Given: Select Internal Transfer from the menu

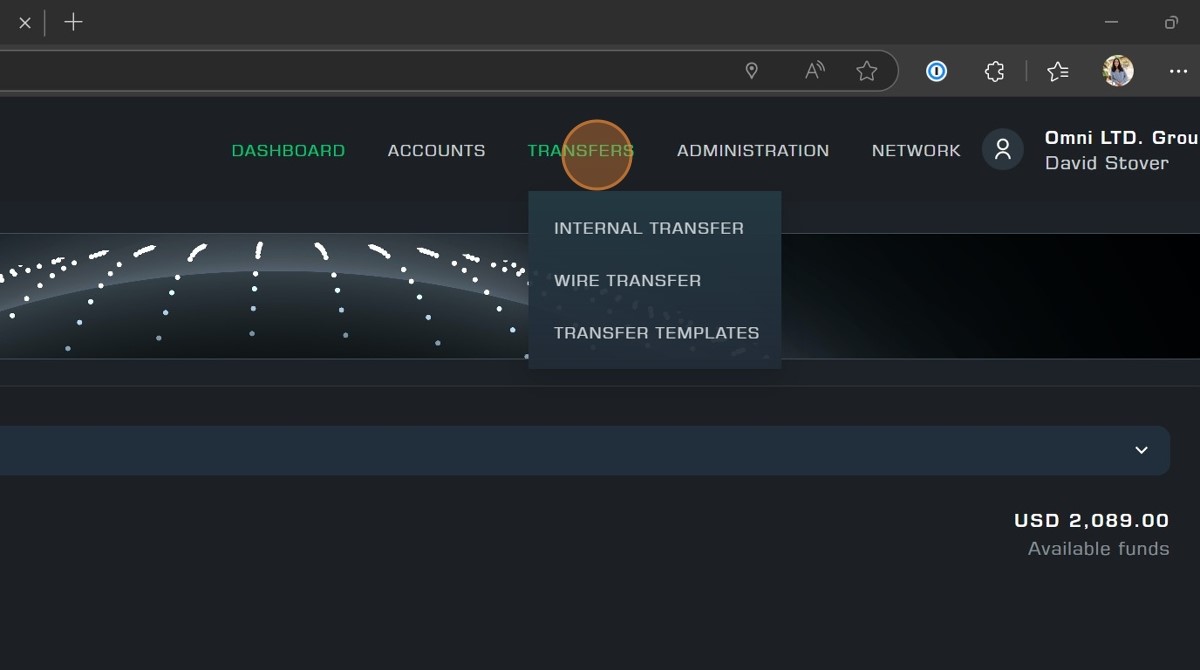Looking at the screenshot, I should click(x=648, y=228).
